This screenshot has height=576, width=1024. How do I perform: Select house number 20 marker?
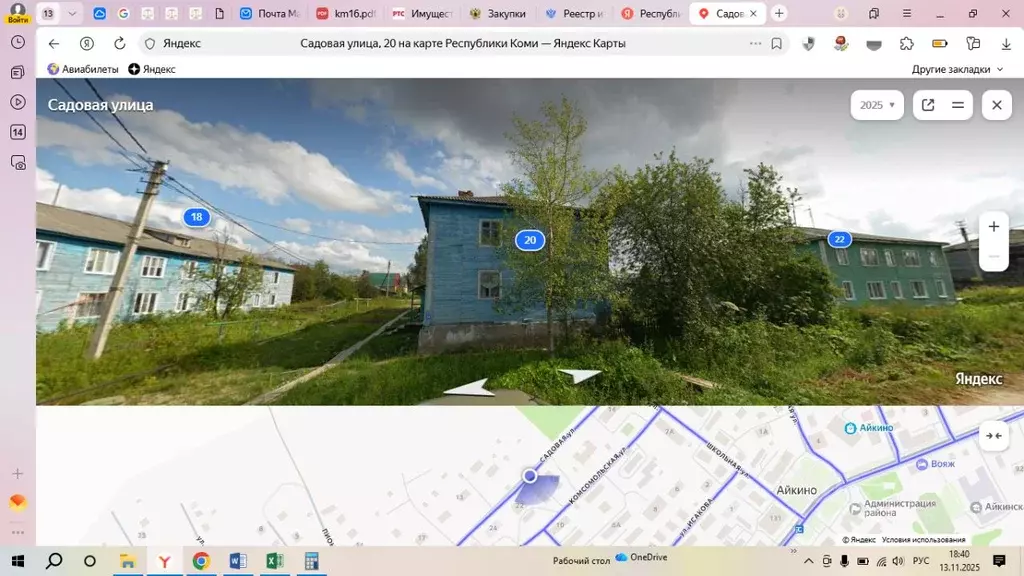[530, 240]
